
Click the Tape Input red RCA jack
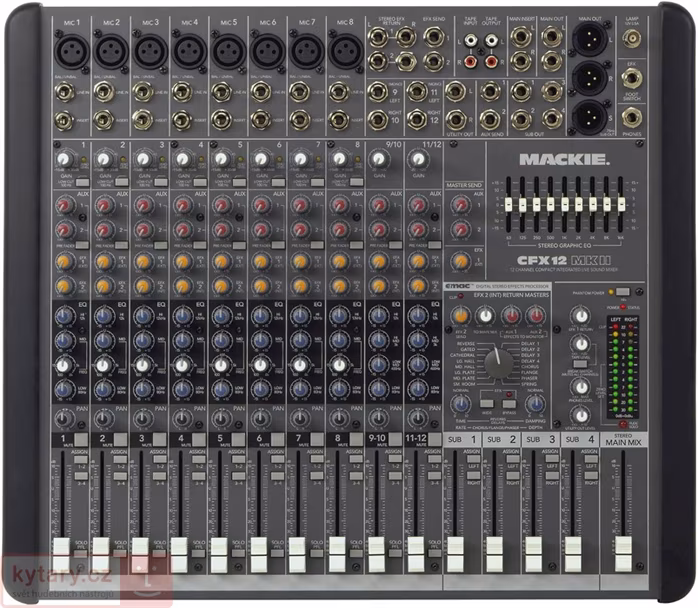tap(470, 61)
